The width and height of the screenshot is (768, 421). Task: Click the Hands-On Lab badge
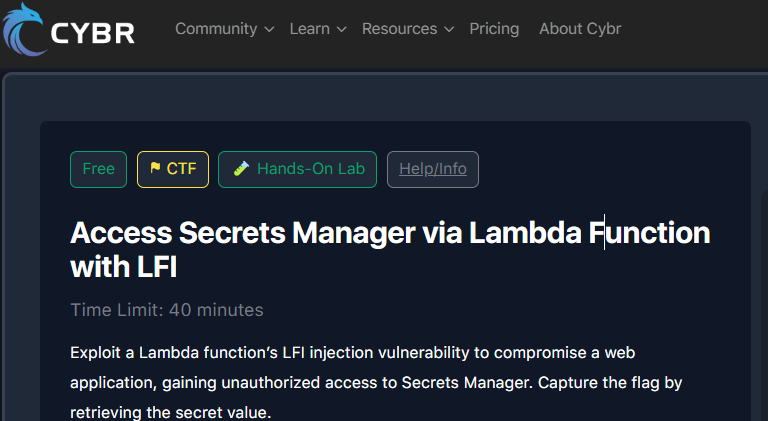click(297, 169)
